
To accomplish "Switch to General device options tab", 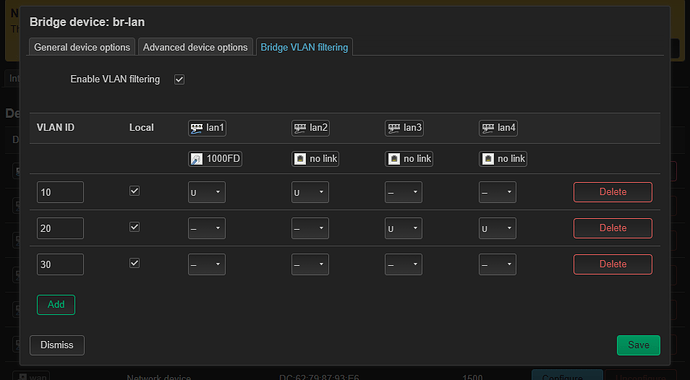I will point(82,47).
